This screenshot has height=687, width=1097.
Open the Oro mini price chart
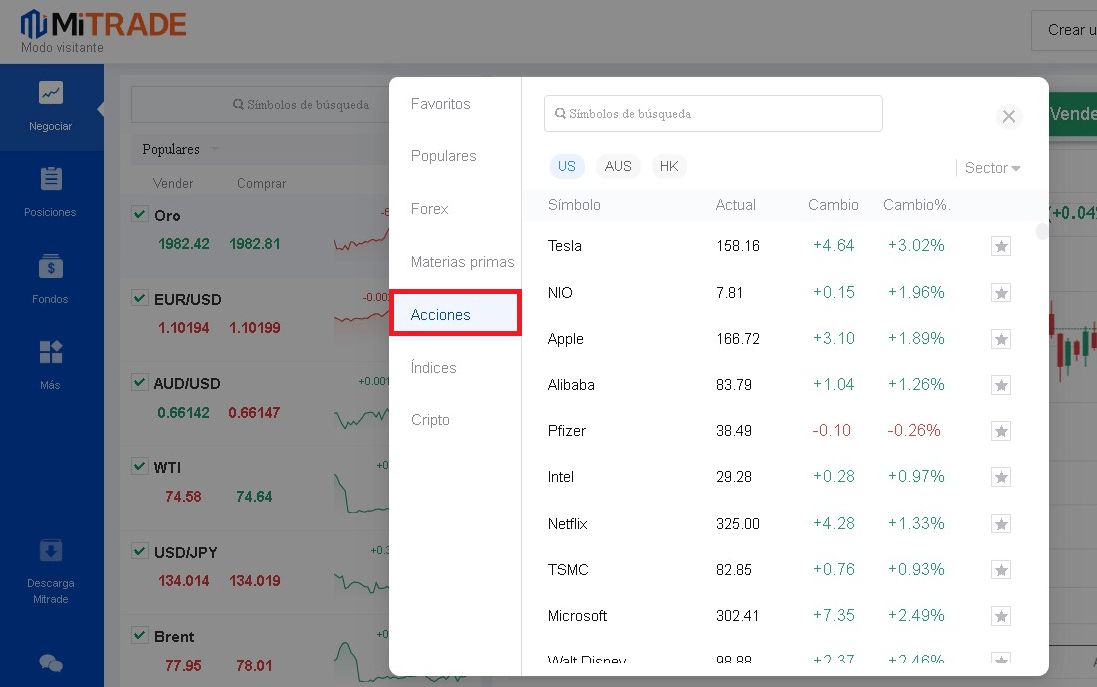(x=361, y=240)
